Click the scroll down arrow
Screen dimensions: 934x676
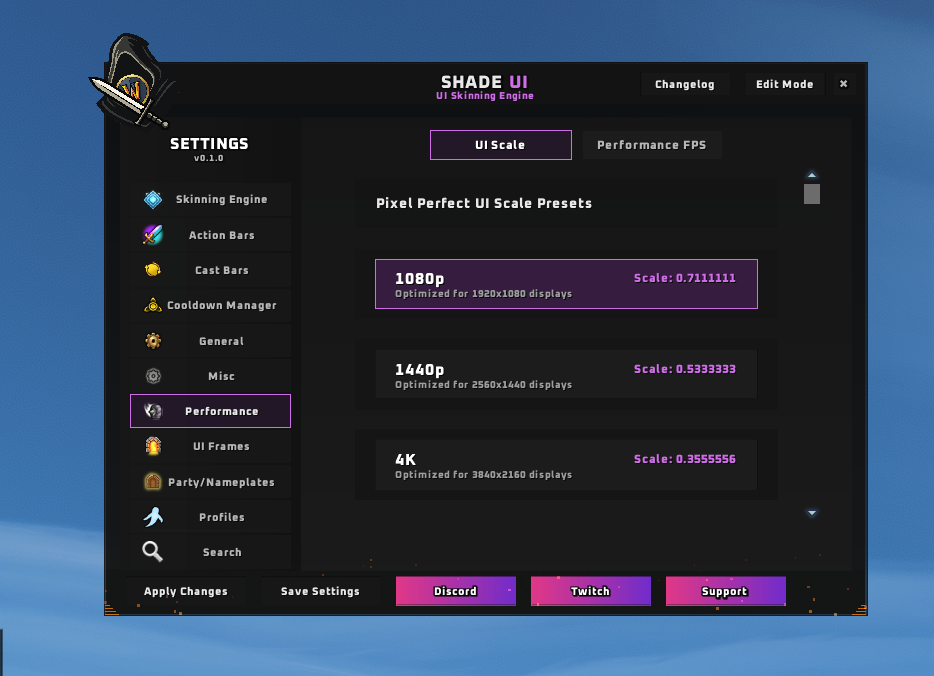pyautogui.click(x=812, y=513)
